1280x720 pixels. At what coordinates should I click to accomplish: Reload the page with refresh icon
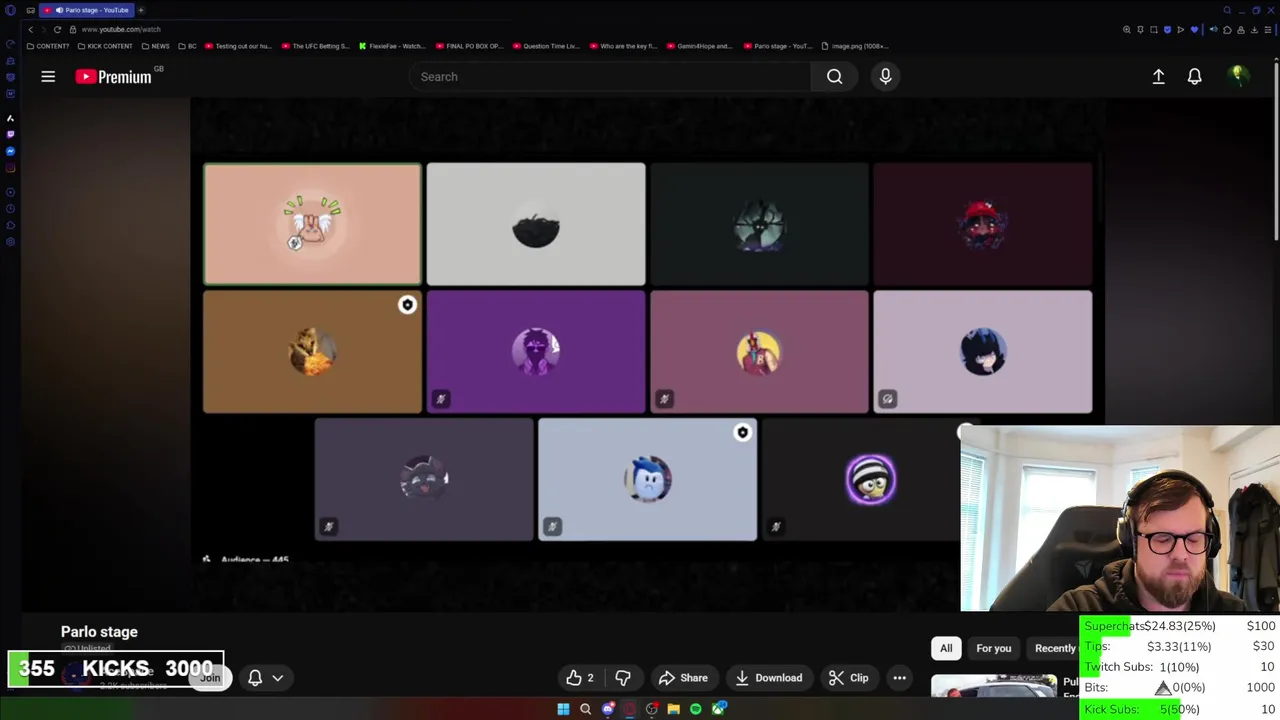pos(57,29)
